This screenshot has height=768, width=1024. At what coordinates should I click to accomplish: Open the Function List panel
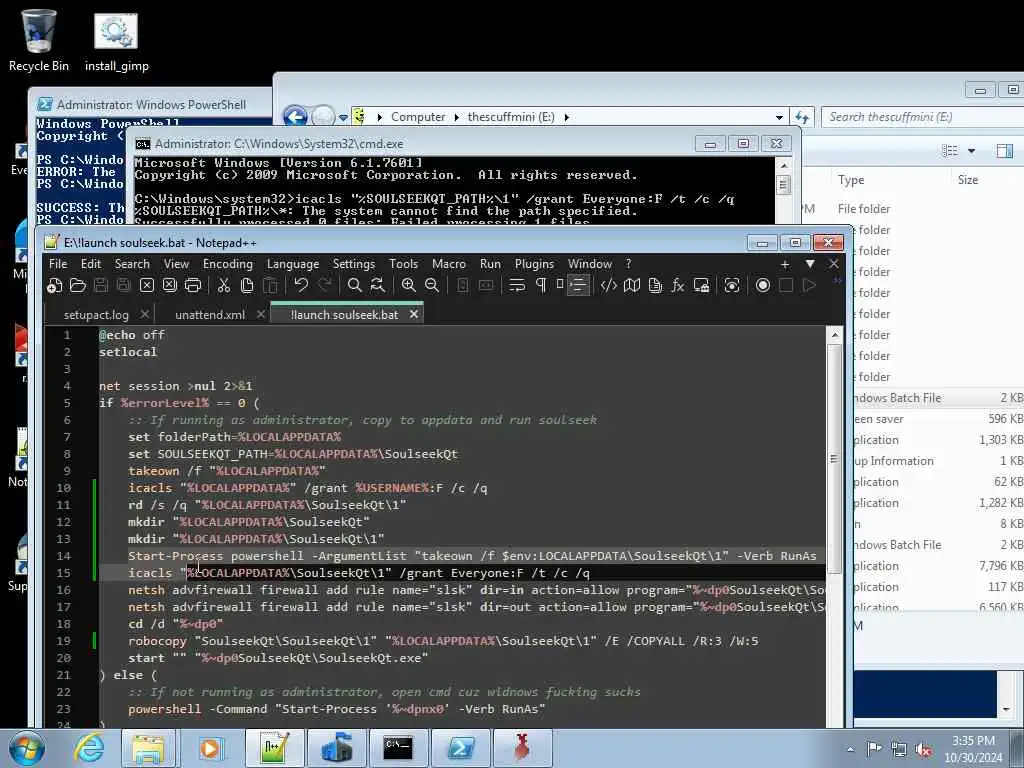[x=678, y=285]
